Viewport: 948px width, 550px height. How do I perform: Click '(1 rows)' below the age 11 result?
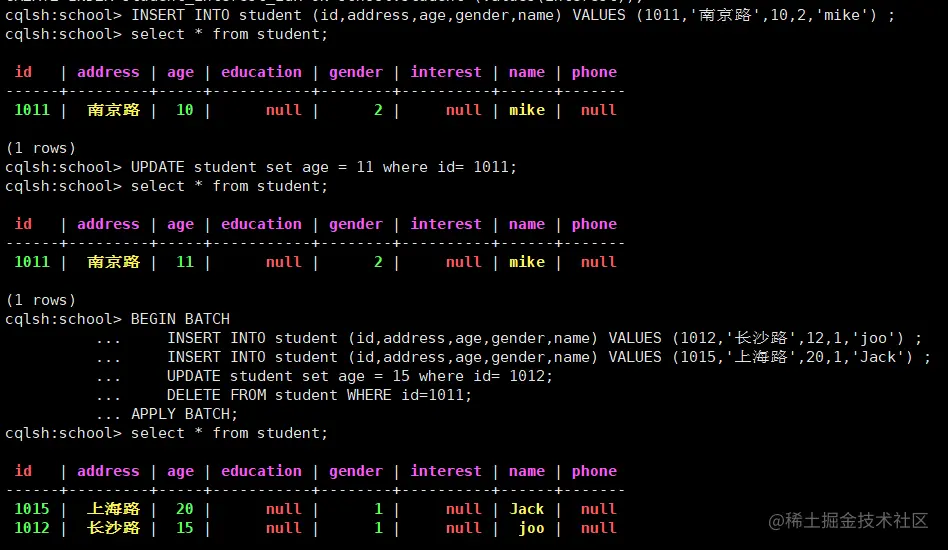click(x=41, y=300)
